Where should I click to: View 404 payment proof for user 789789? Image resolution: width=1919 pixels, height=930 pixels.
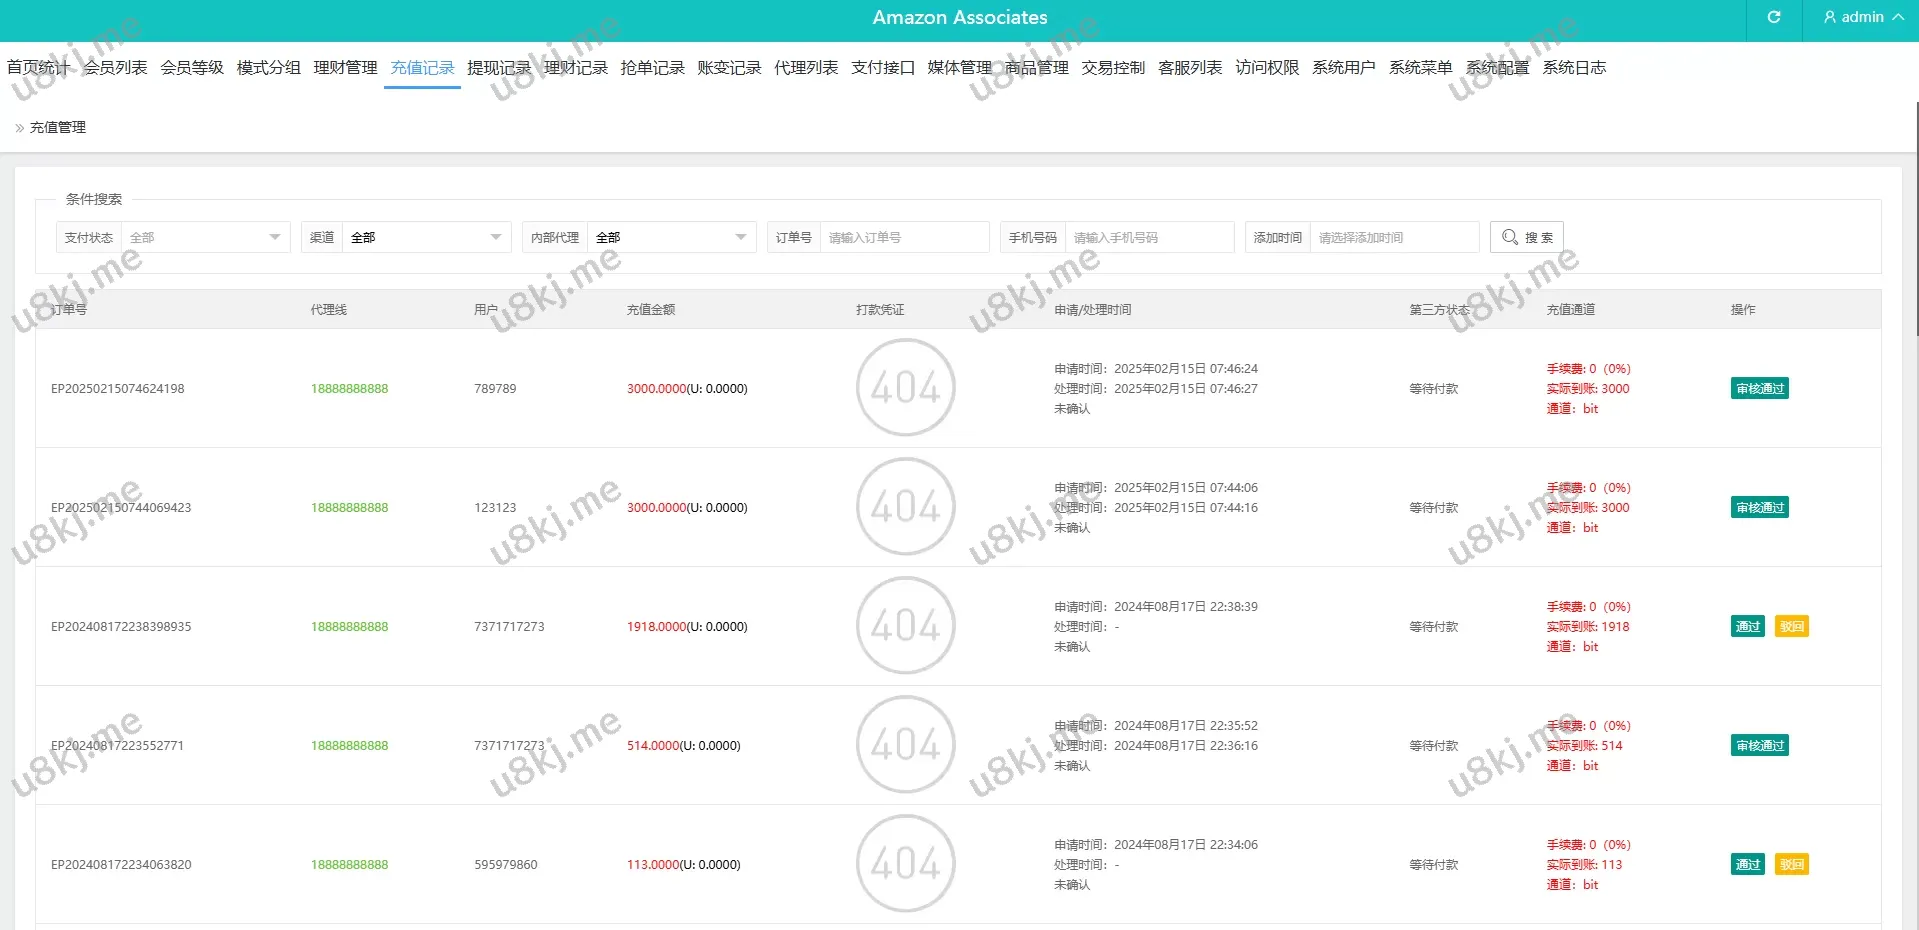tap(905, 388)
